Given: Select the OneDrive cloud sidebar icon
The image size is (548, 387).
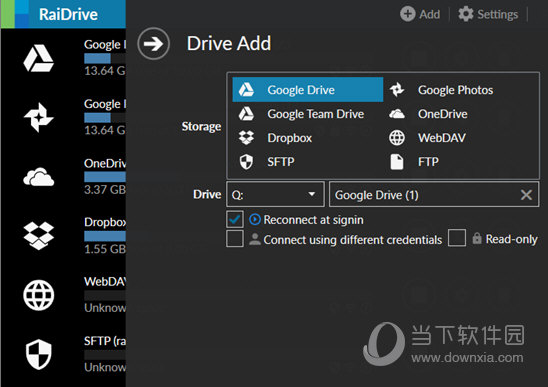Looking at the screenshot, I should point(38,177).
